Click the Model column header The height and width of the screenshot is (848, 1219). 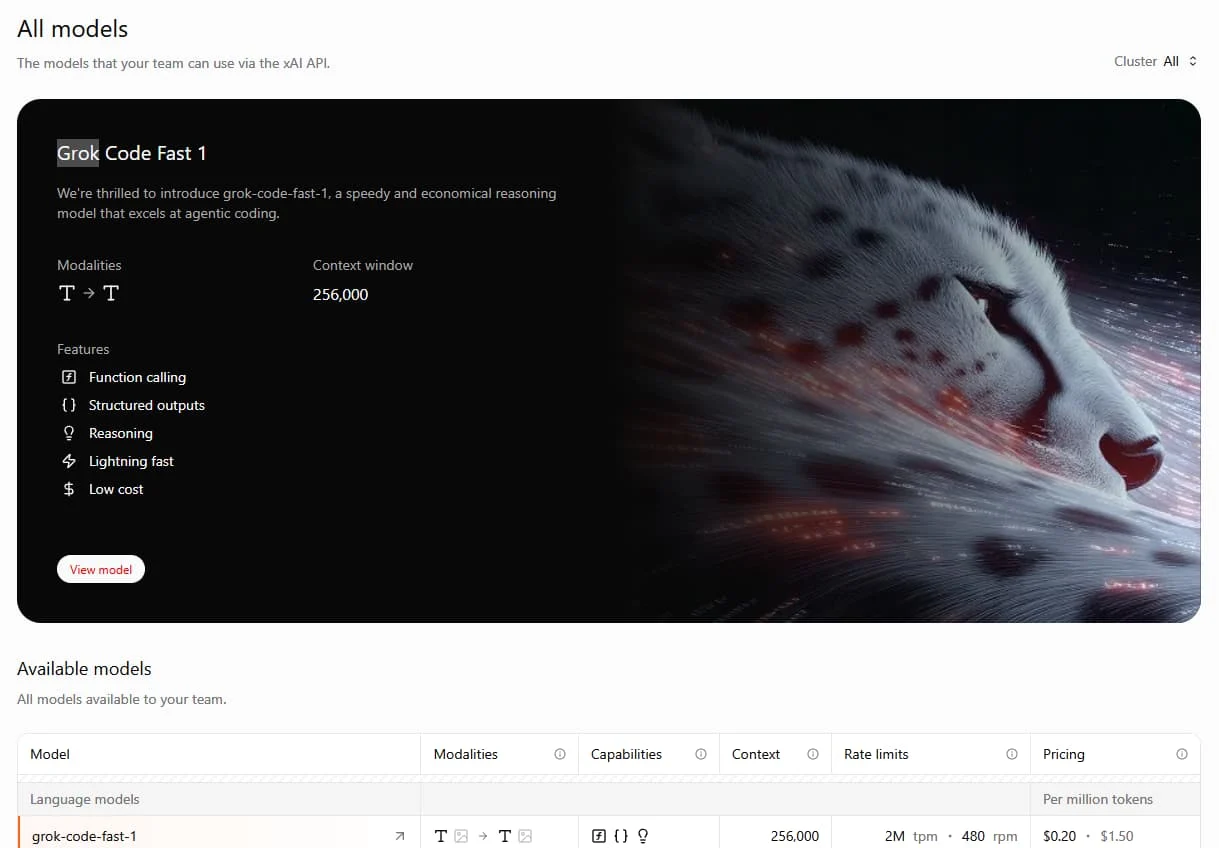coord(50,754)
